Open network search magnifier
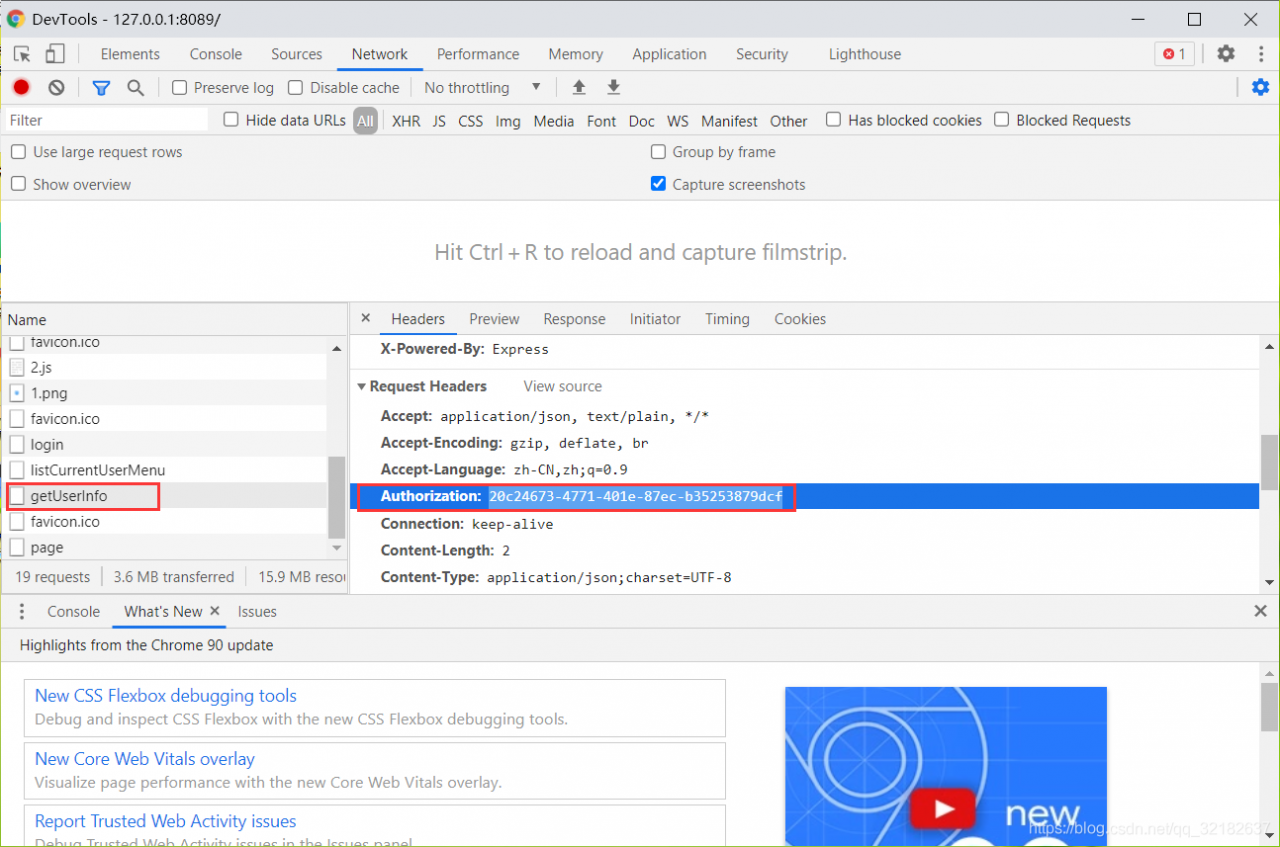This screenshot has height=847, width=1280. [136, 88]
